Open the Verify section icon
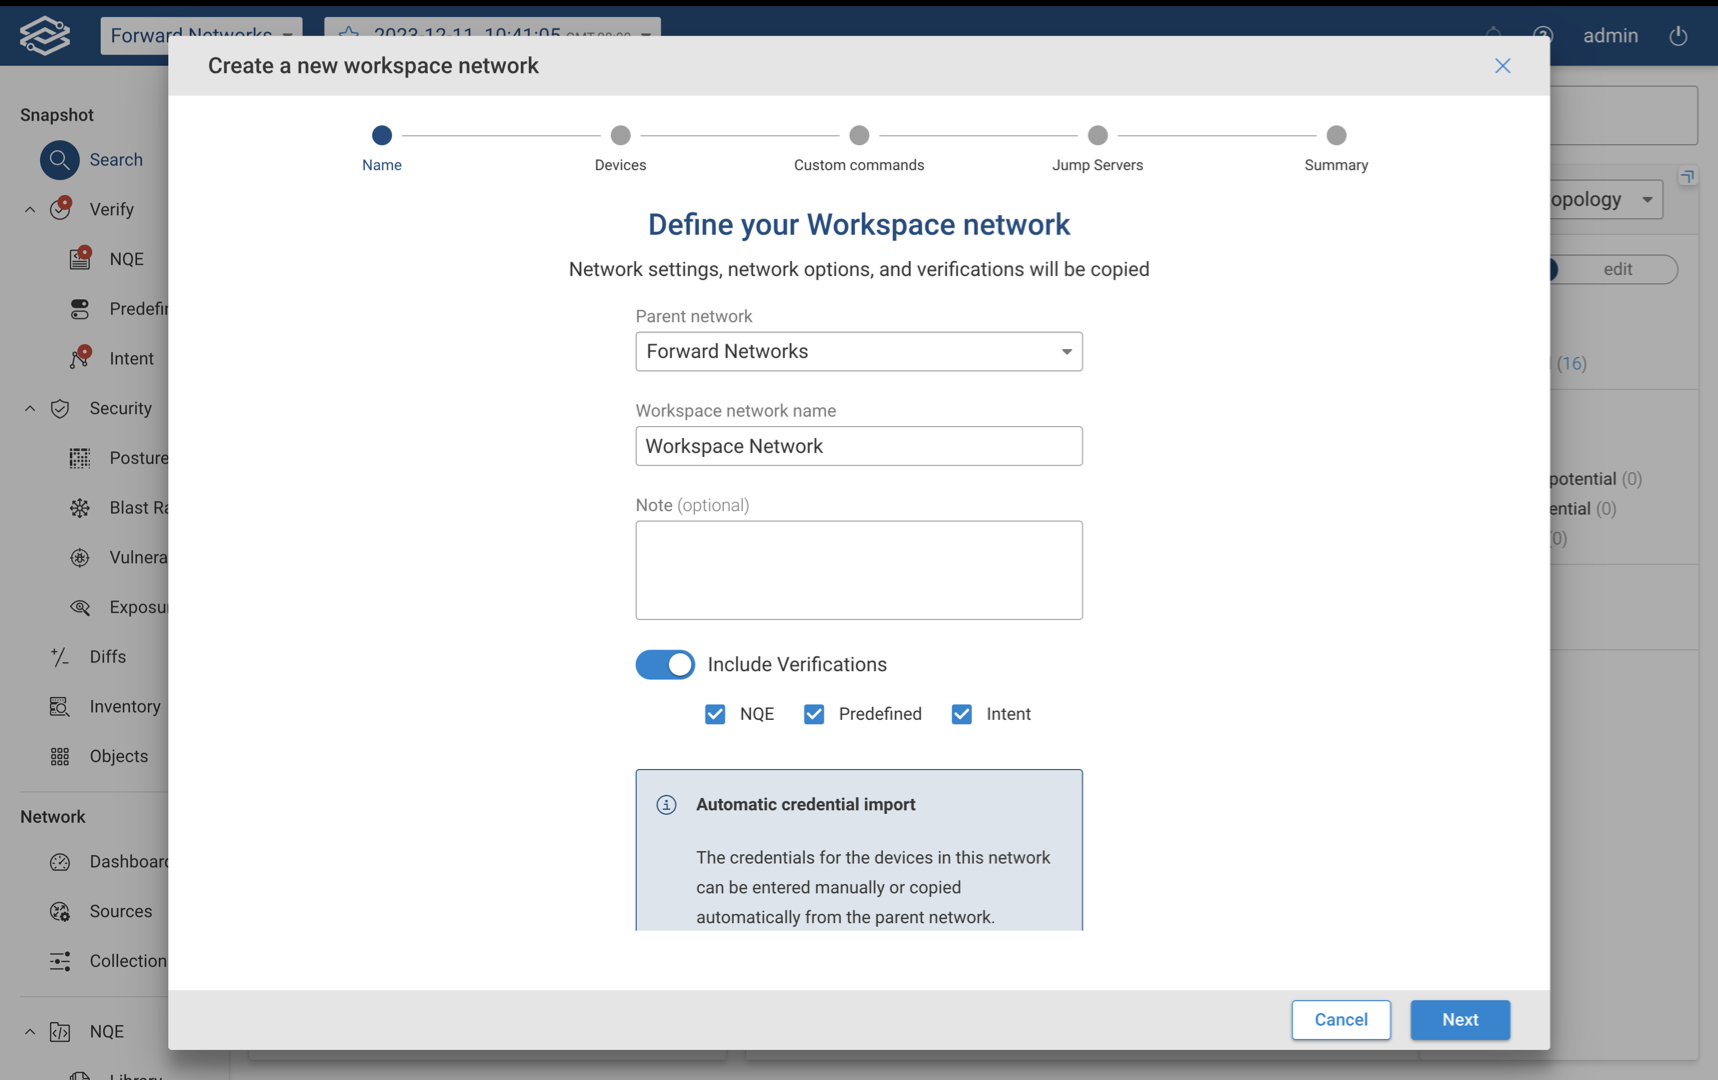The height and width of the screenshot is (1080, 1718). point(61,209)
